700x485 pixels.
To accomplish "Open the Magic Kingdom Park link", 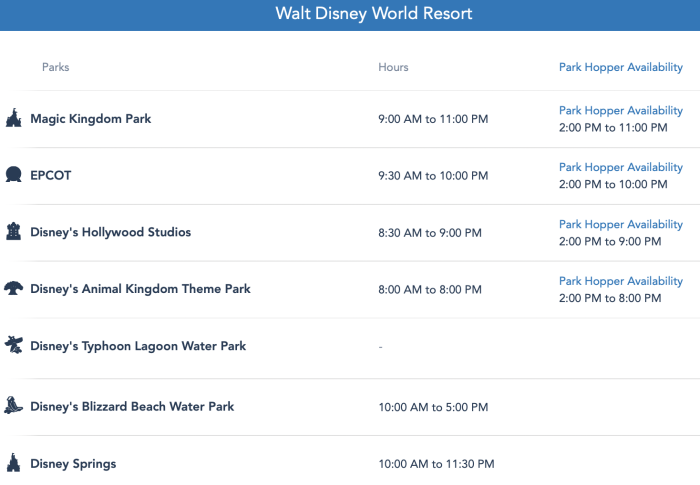I will [x=91, y=119].
